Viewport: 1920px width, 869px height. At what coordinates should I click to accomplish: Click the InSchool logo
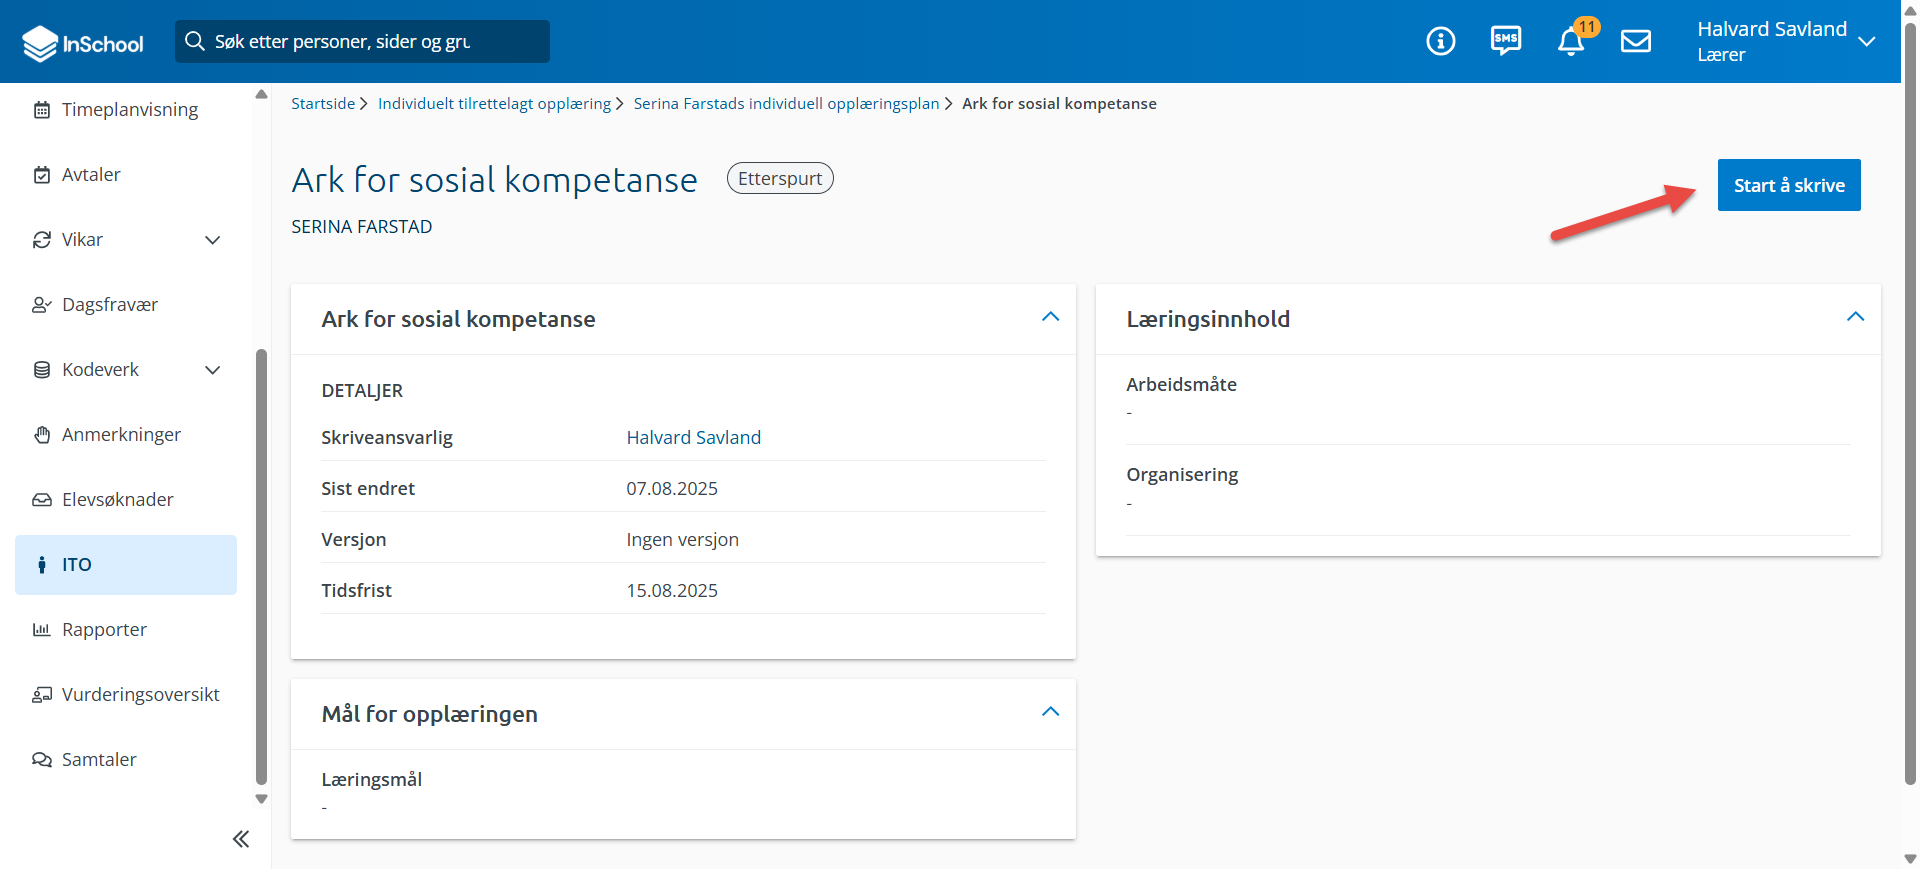click(x=83, y=43)
